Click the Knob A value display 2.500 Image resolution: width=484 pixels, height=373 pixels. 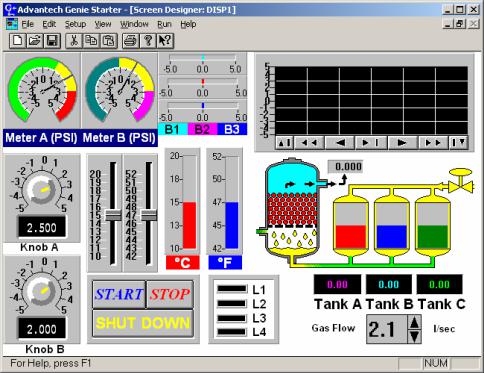[42, 227]
